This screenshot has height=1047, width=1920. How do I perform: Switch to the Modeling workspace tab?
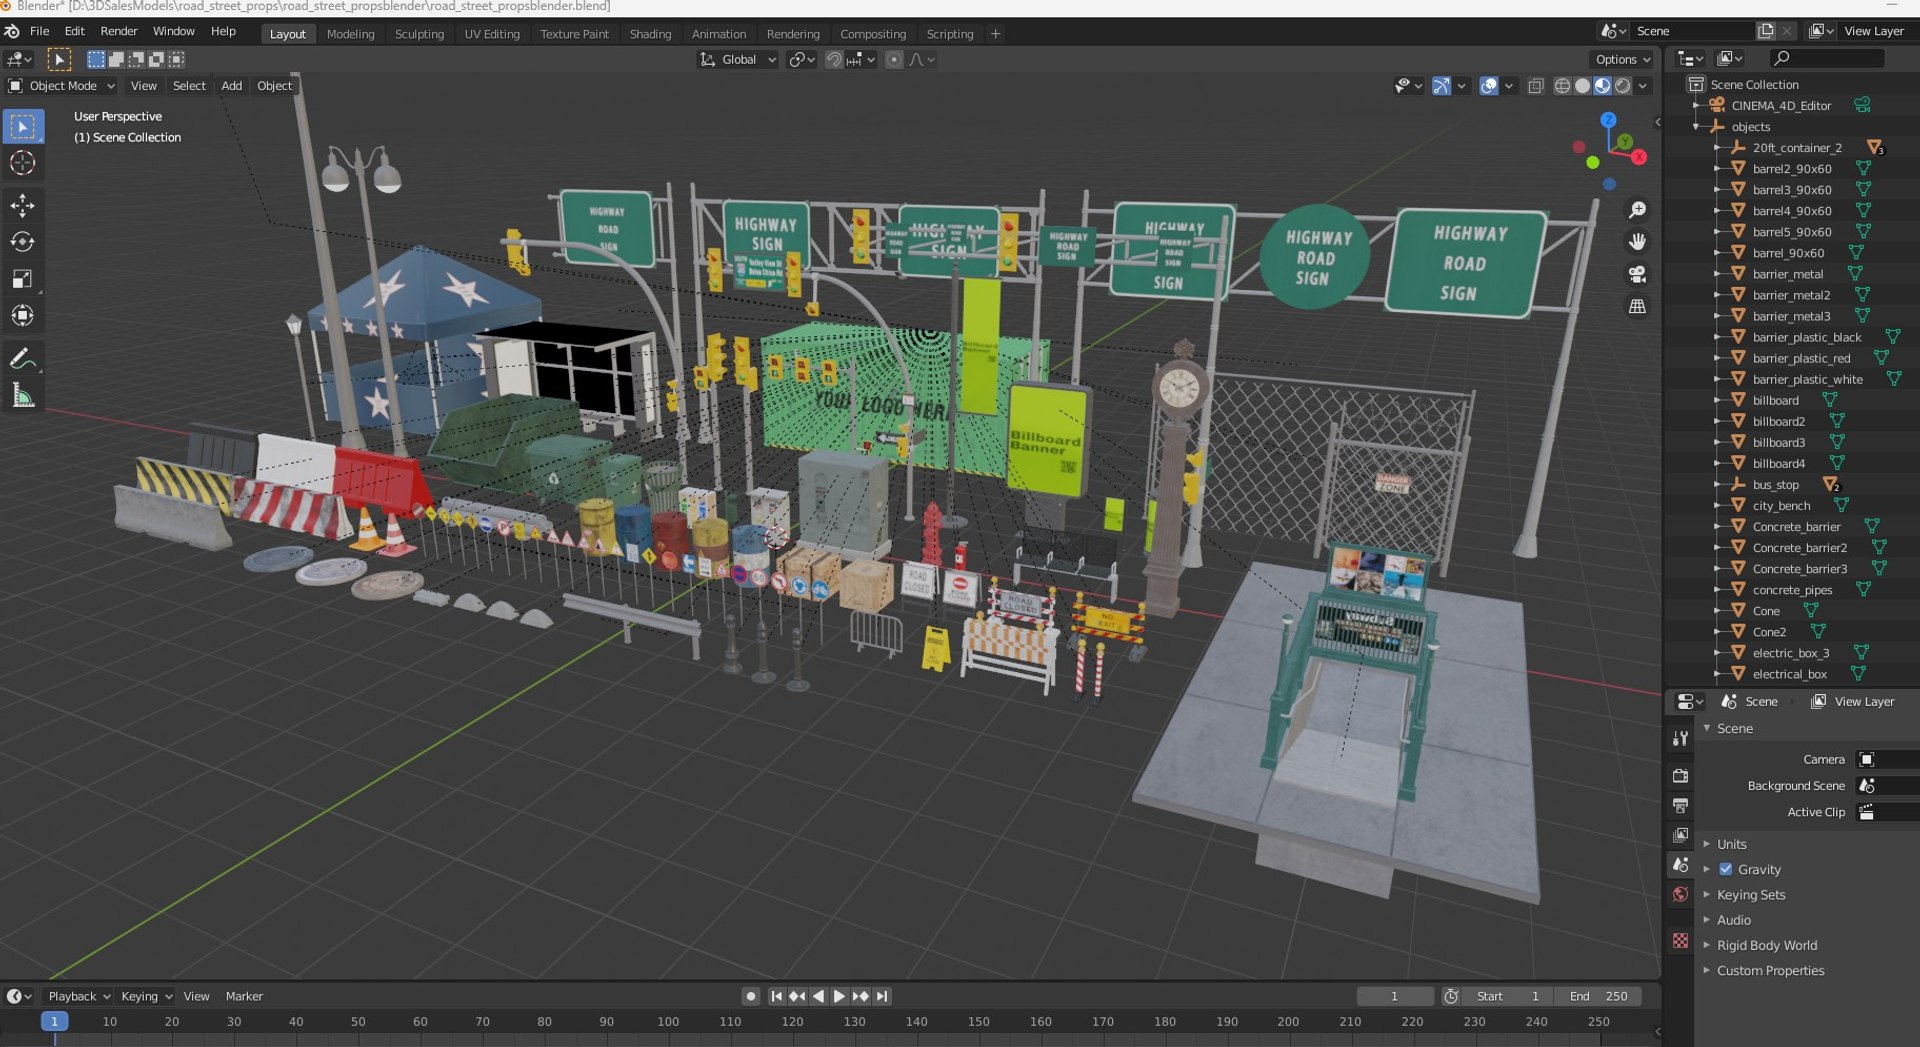350,34
